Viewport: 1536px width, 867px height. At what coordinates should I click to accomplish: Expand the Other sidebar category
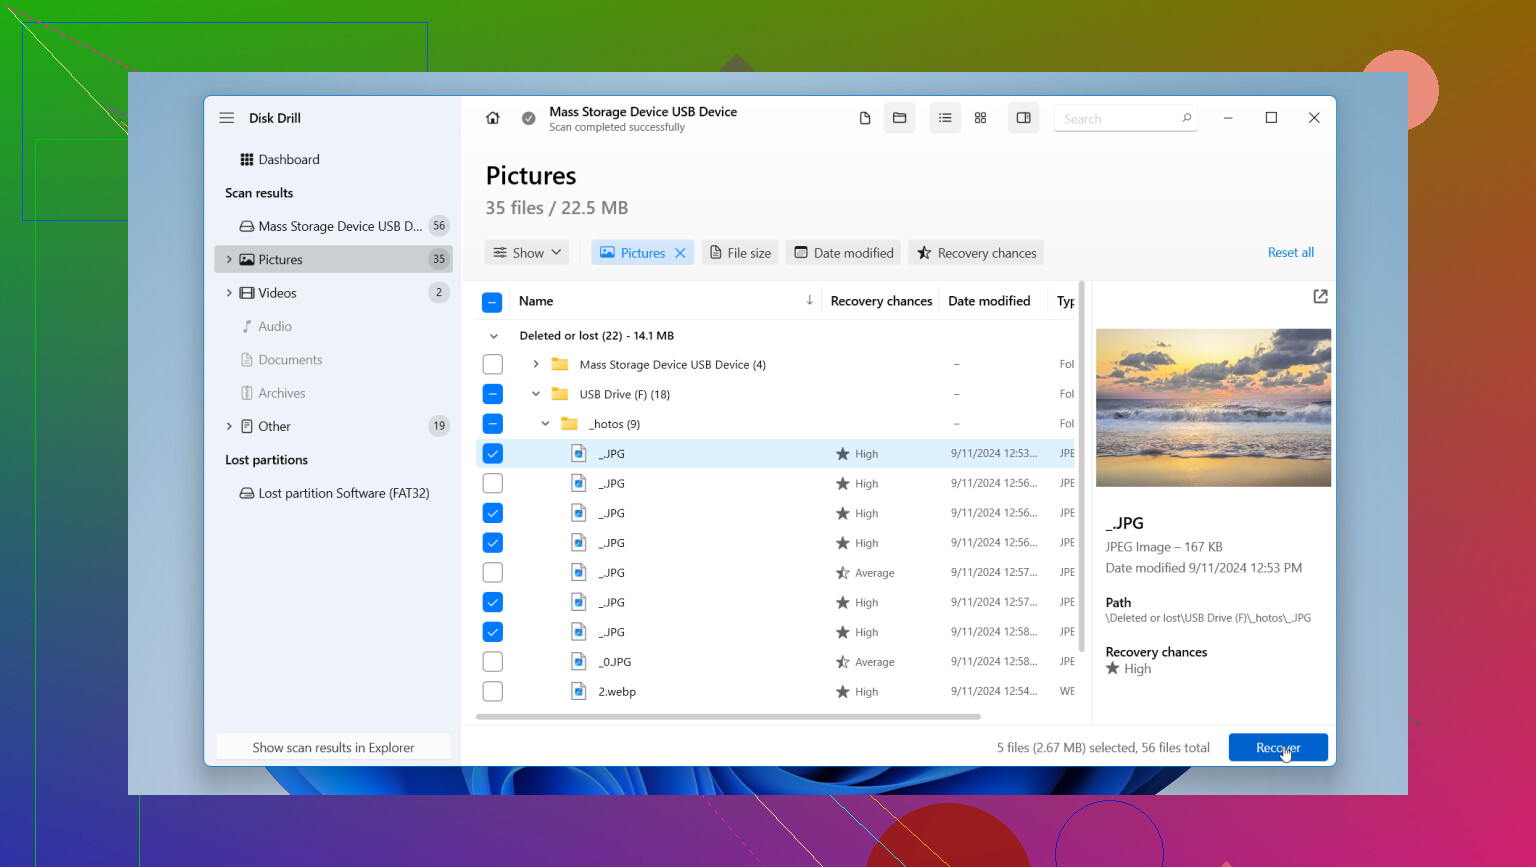229,426
